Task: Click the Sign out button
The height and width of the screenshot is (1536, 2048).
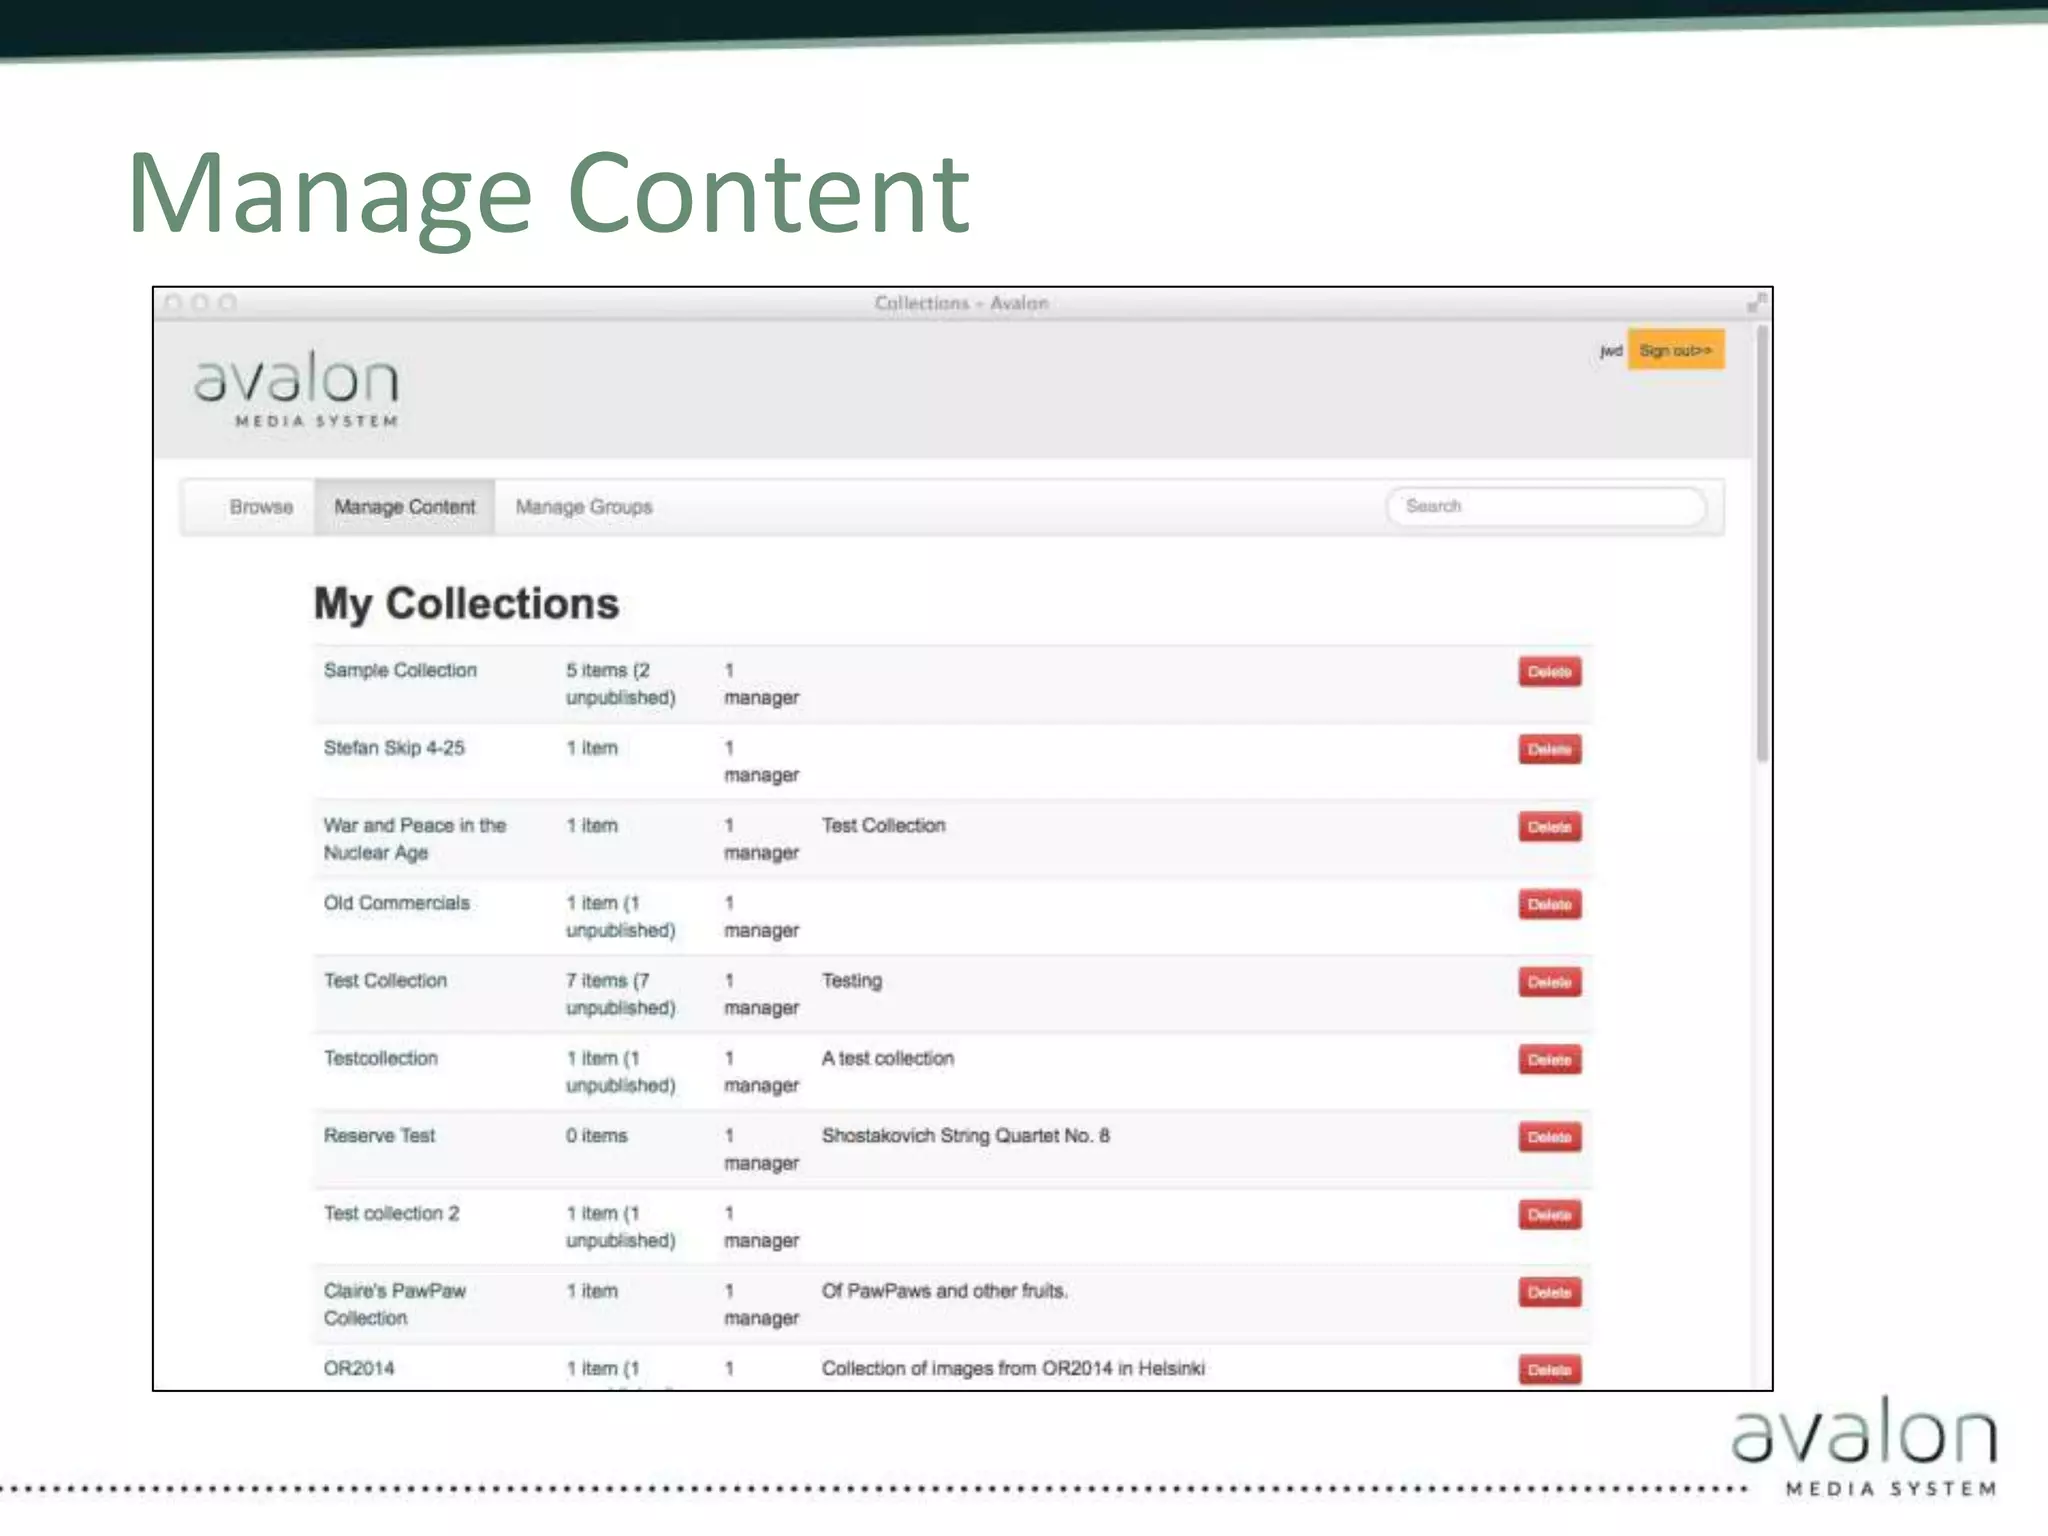Action: [1676, 350]
